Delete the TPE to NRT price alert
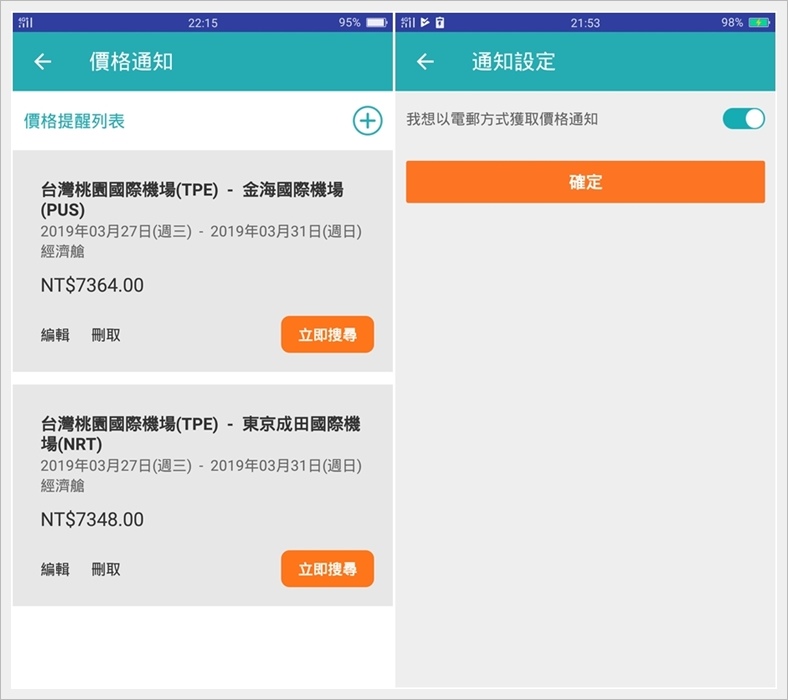This screenshot has height=700, width=788. (x=106, y=569)
